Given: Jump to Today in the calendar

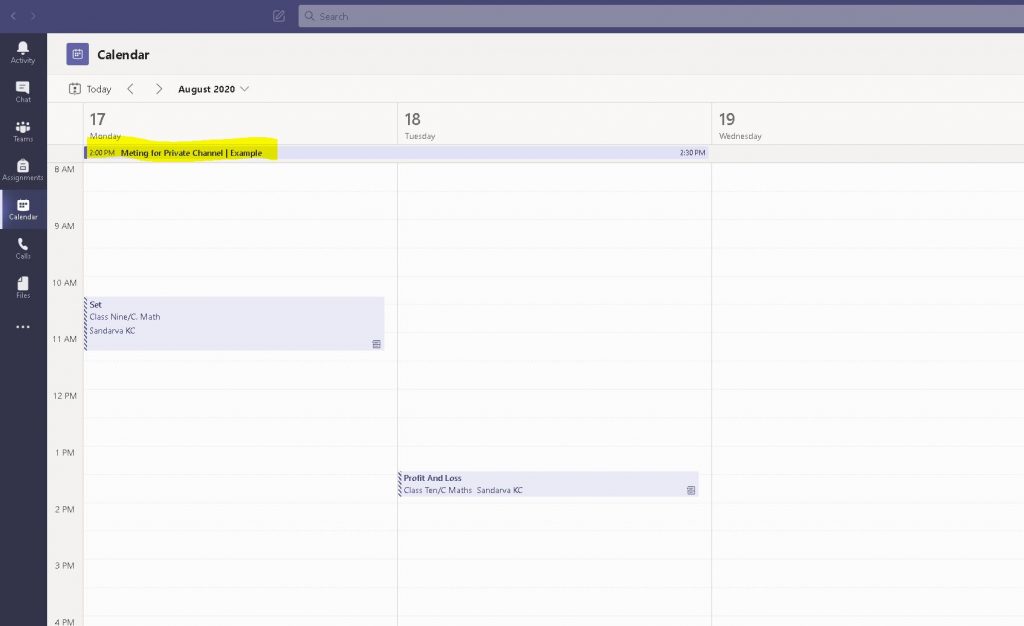Looking at the screenshot, I should (90, 89).
